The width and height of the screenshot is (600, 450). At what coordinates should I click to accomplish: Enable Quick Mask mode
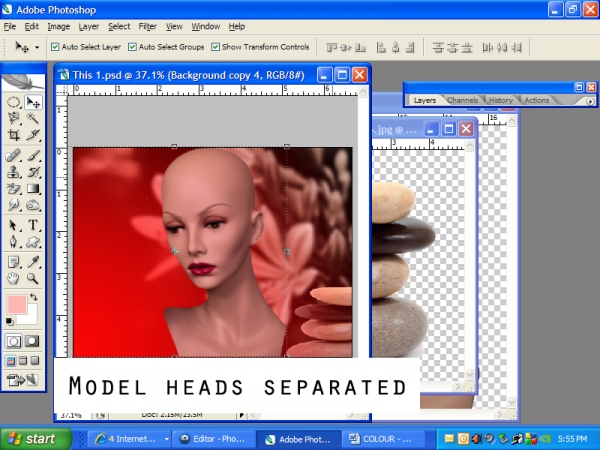pyautogui.click(x=32, y=341)
